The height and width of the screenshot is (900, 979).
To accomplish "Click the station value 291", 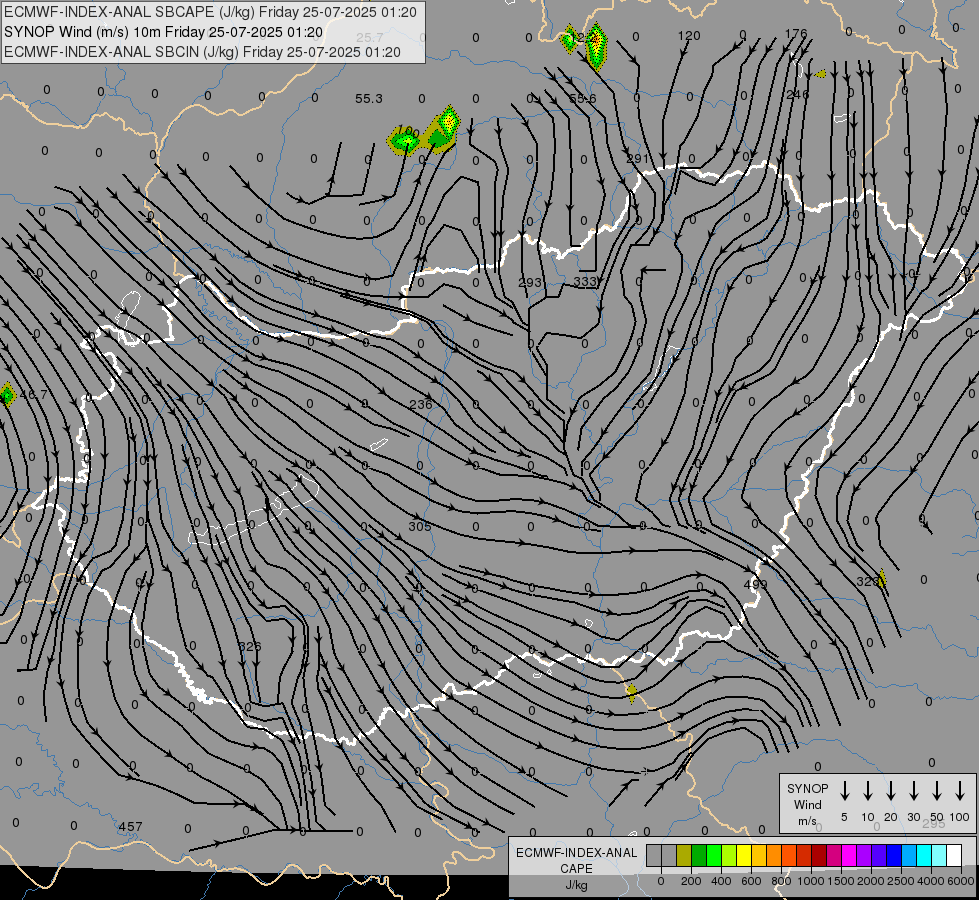I will click(x=637, y=159).
